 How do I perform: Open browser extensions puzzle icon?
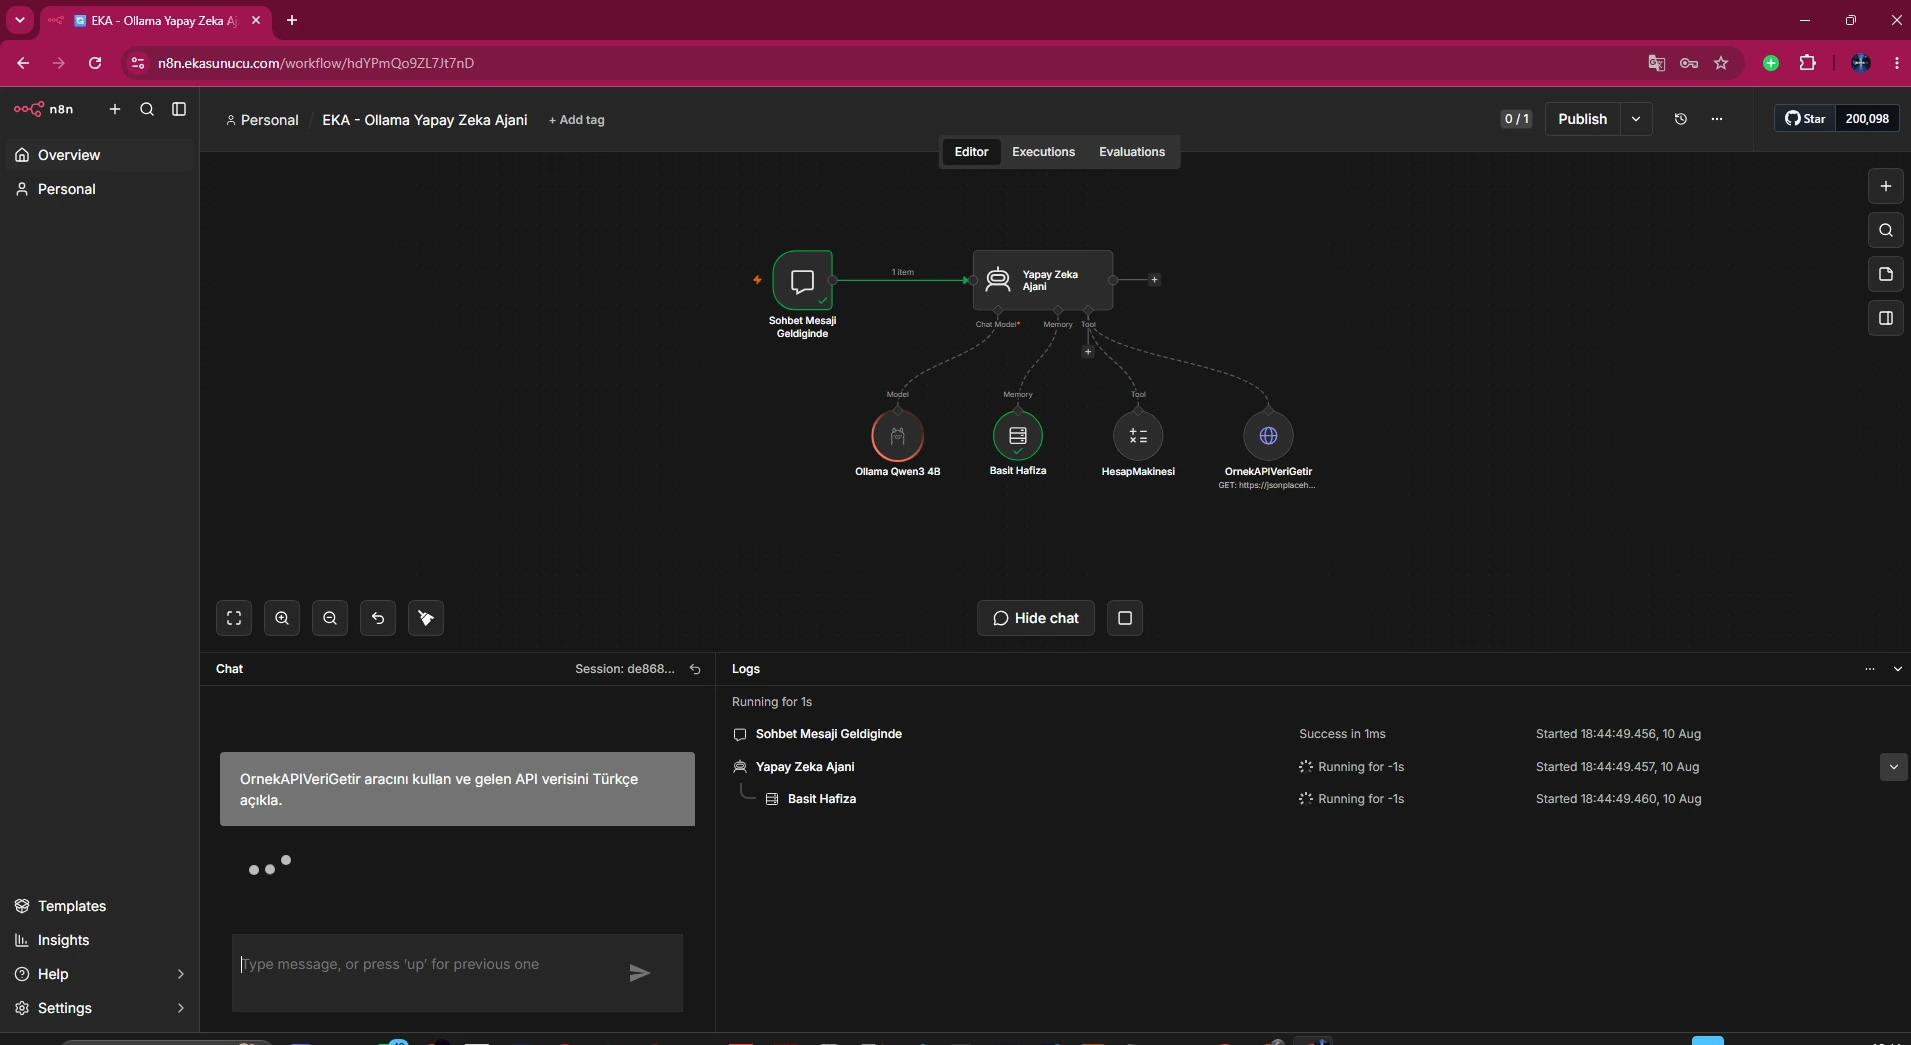coord(1807,63)
